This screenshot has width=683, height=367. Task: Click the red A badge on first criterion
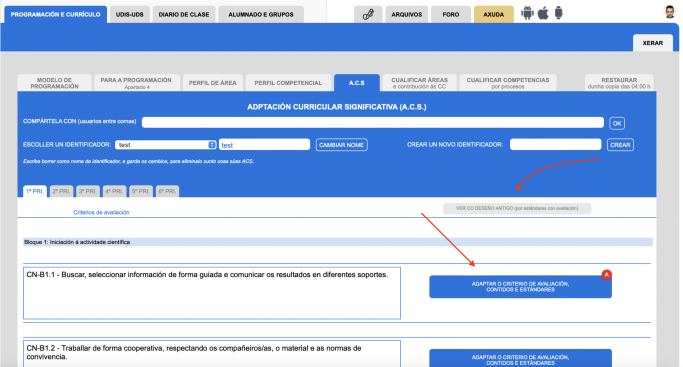pos(606,274)
